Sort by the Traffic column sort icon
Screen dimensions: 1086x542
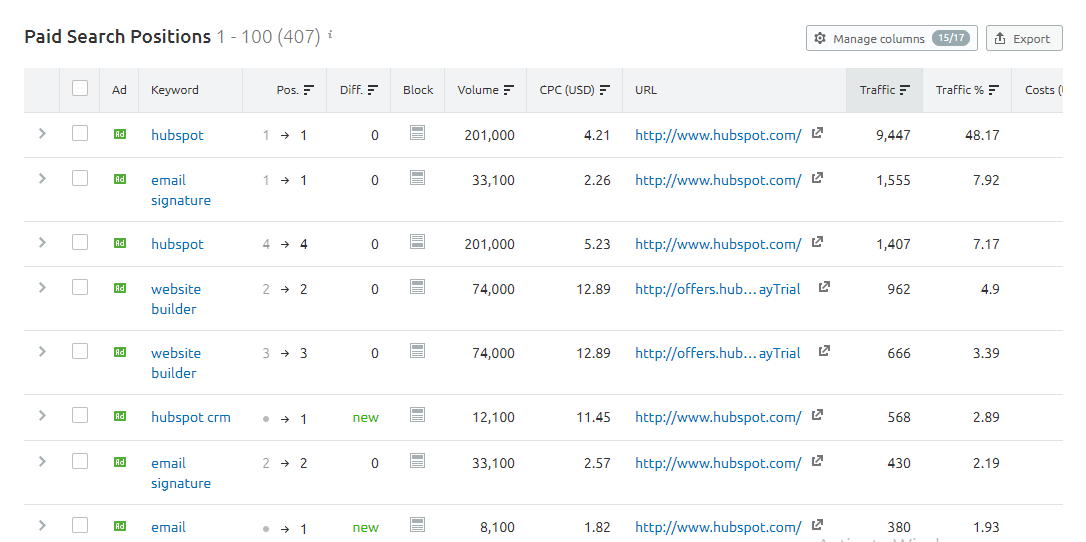[905, 90]
